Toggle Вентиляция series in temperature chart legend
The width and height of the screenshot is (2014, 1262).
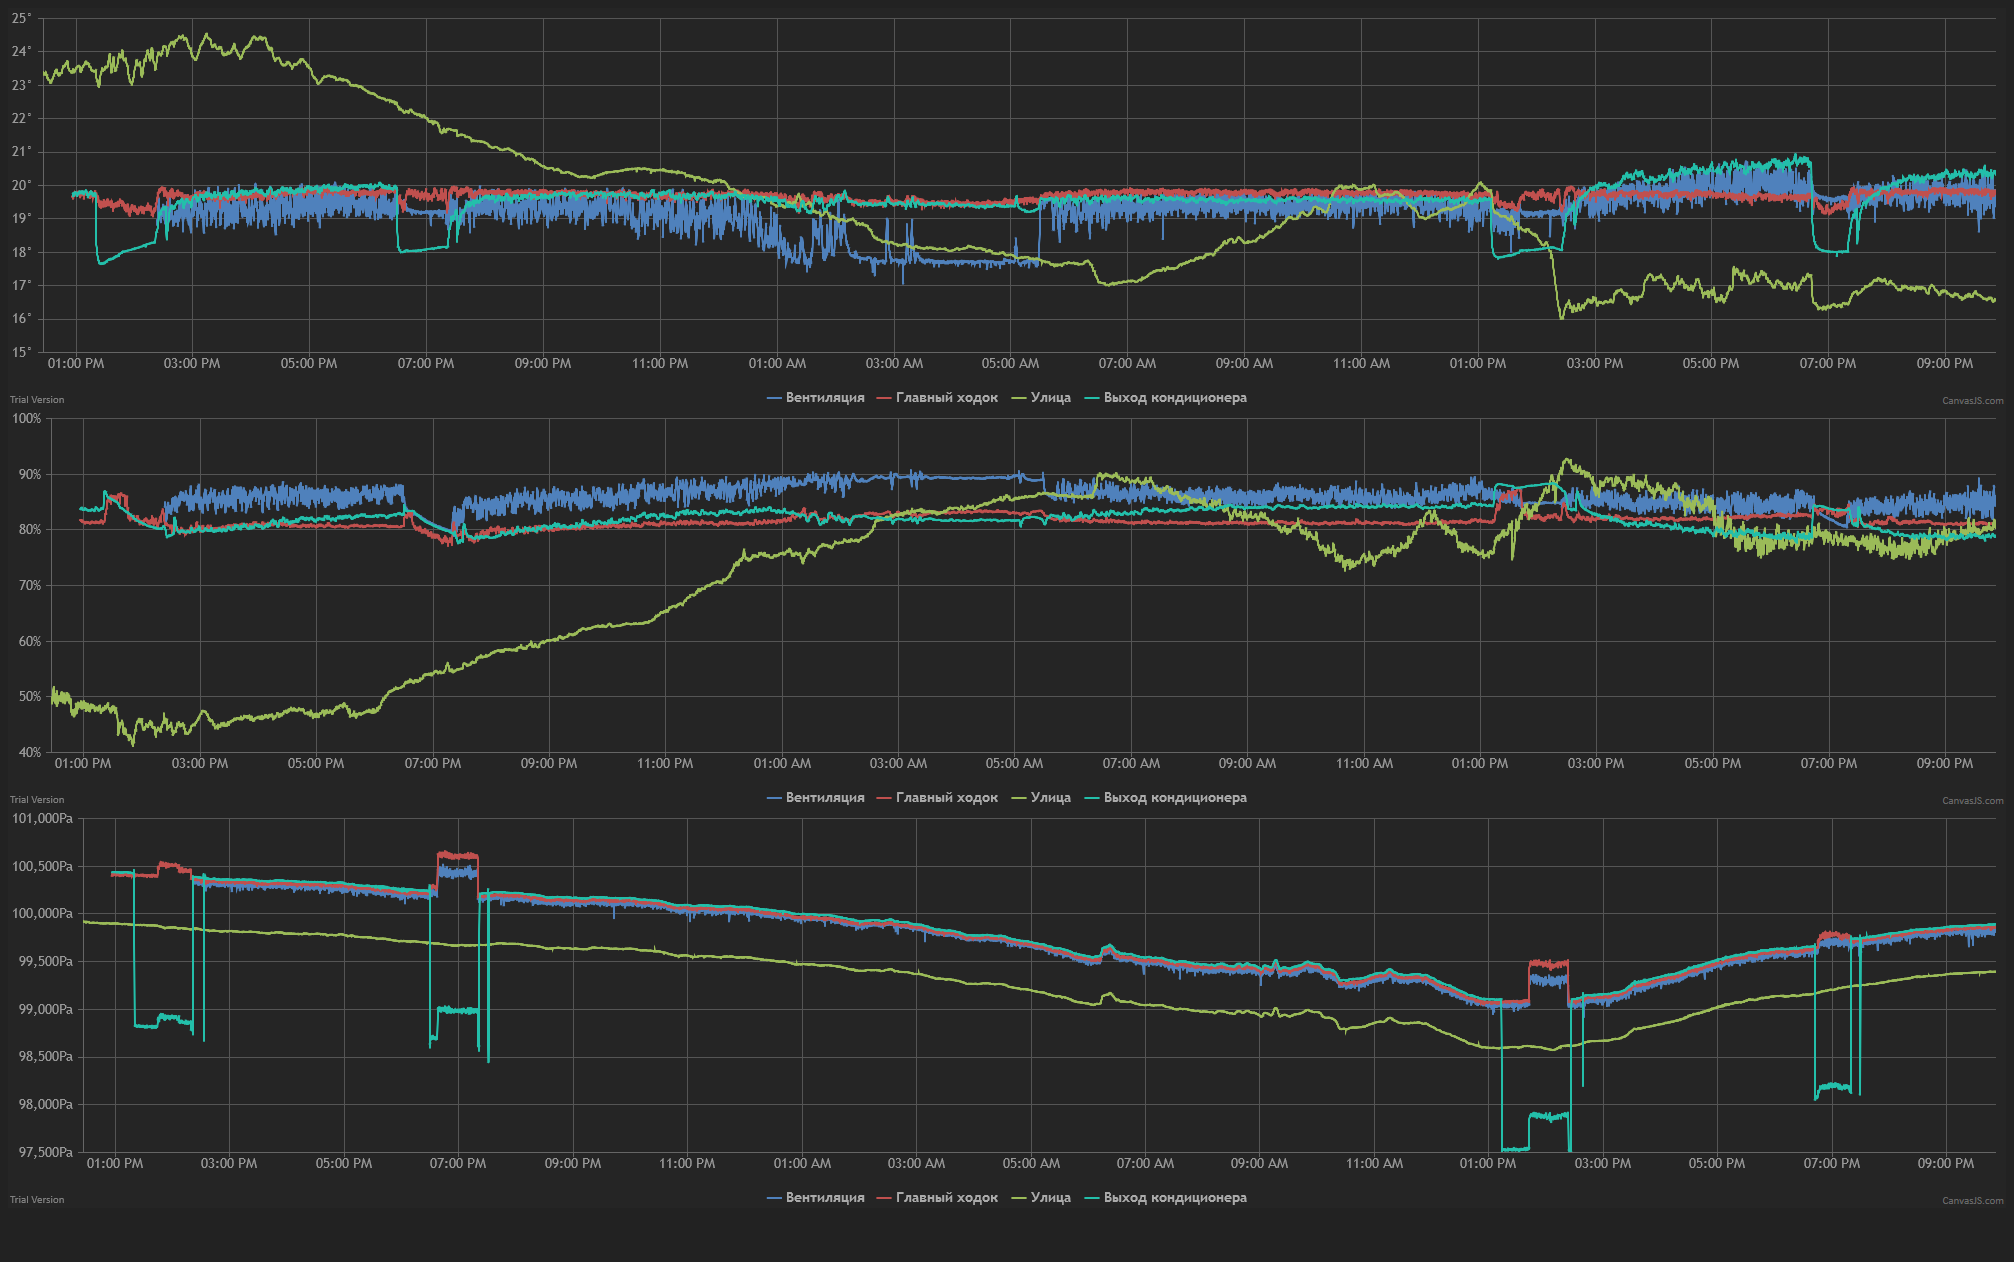pyautogui.click(x=815, y=398)
